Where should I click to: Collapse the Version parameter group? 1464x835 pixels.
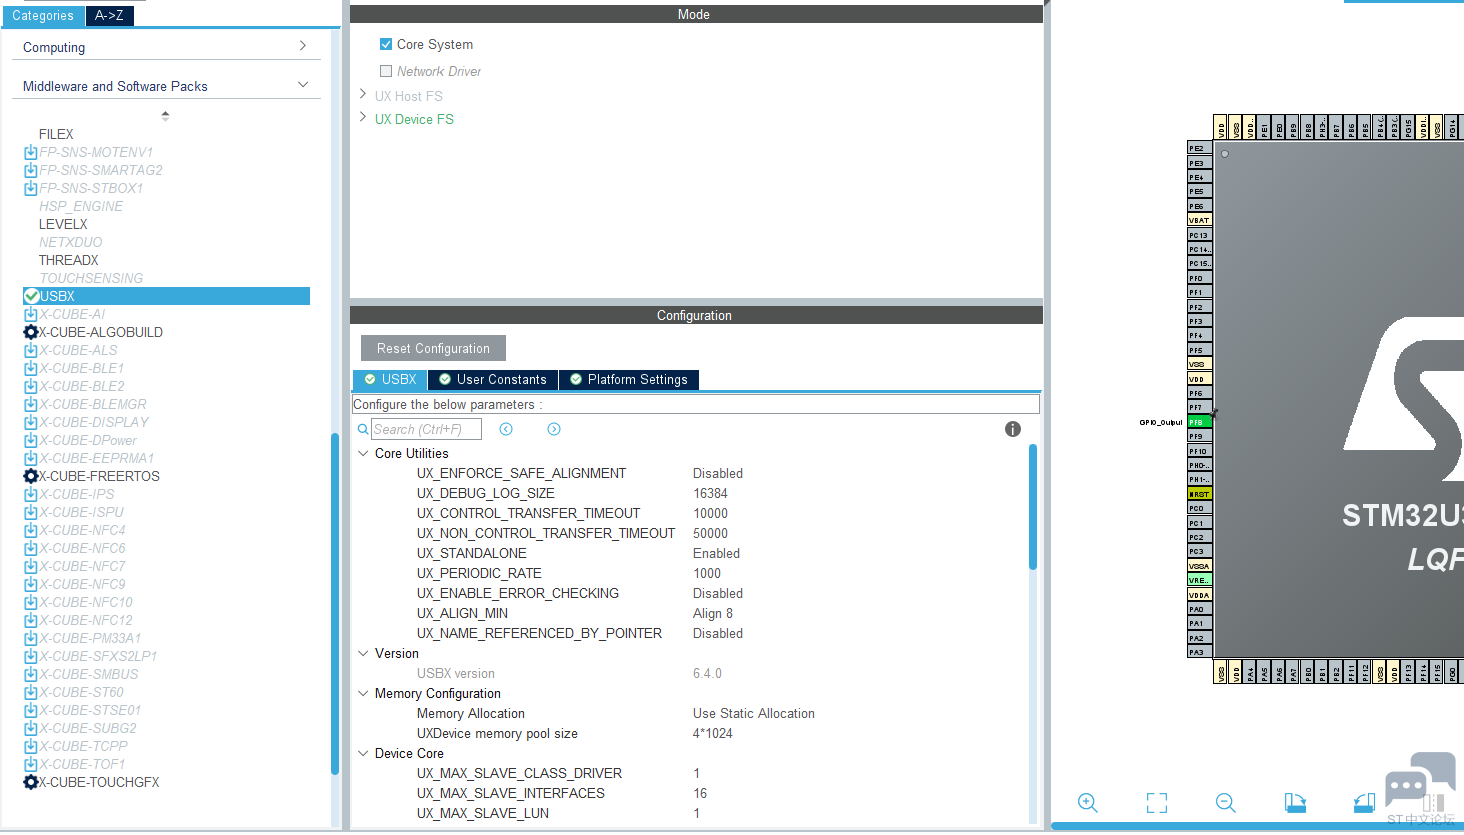(363, 653)
